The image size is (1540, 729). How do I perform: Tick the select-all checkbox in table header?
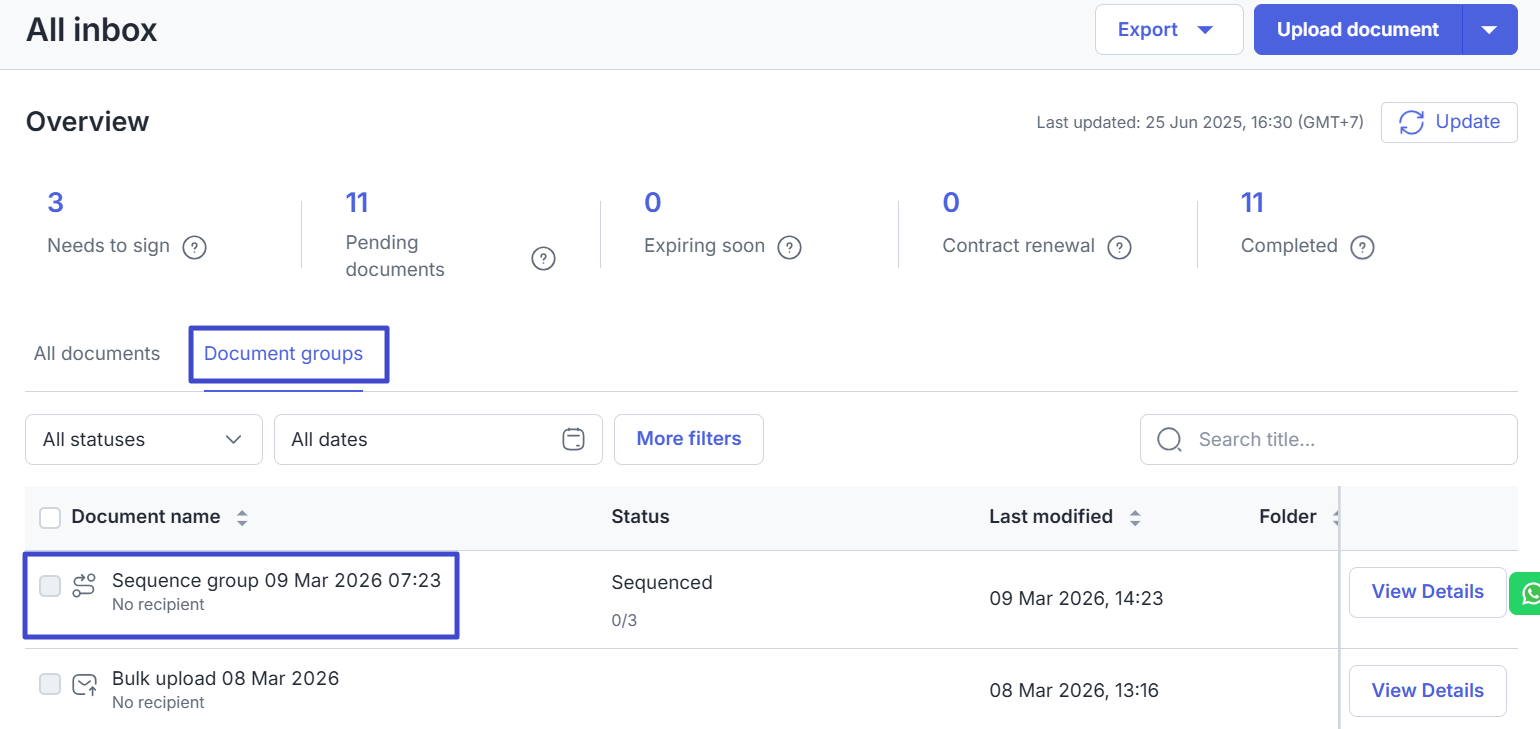coord(50,518)
